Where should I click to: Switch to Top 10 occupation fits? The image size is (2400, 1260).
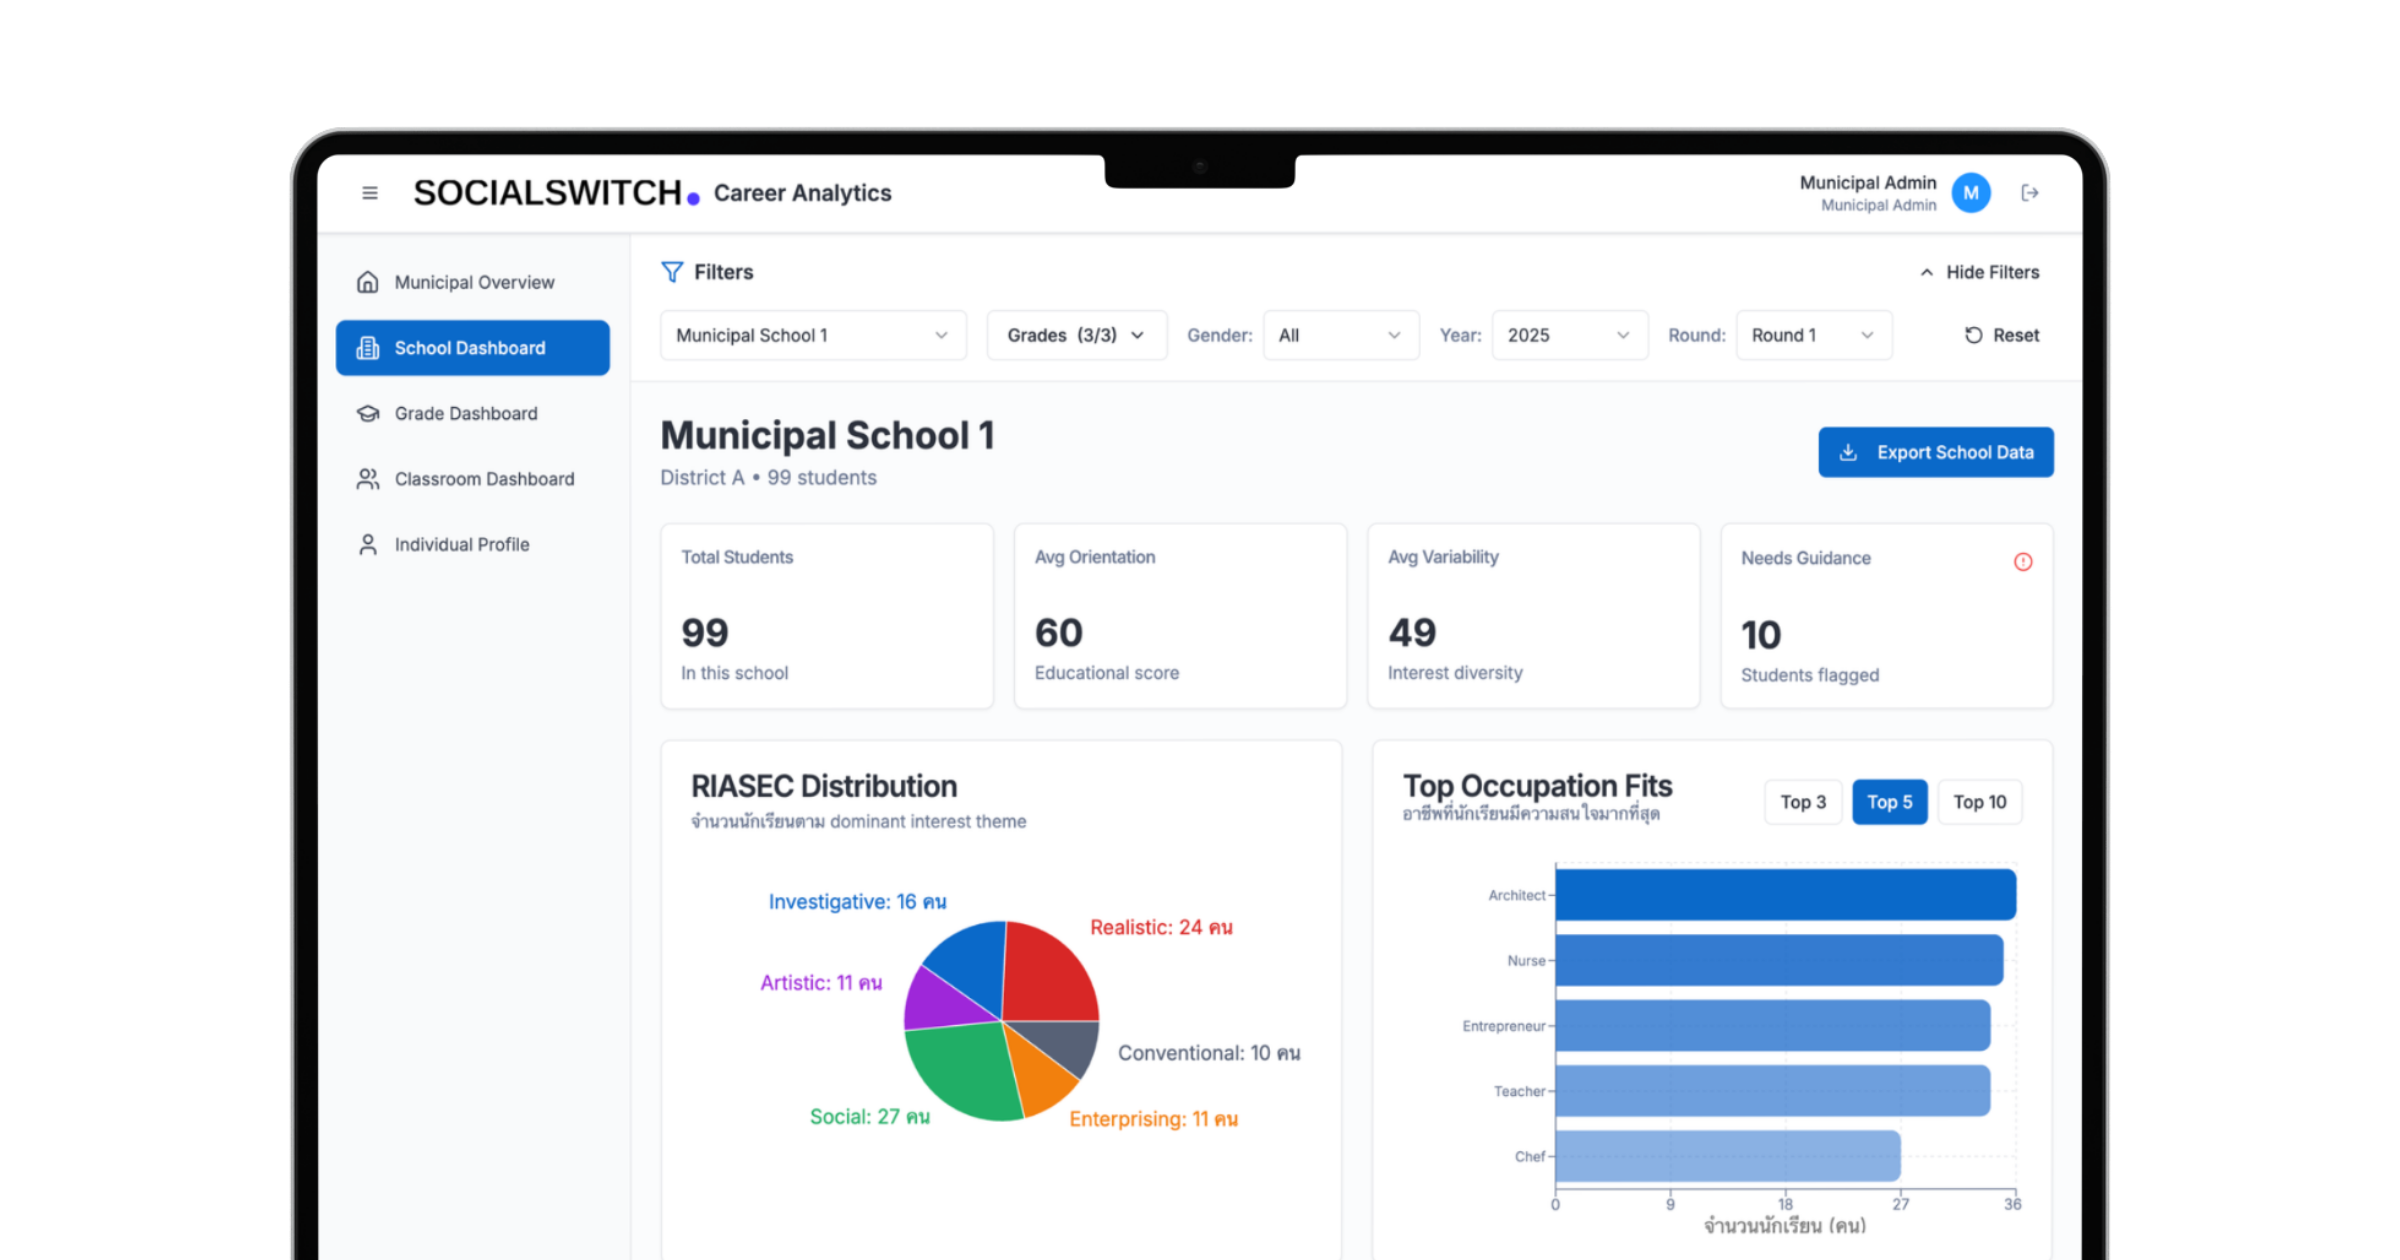[1979, 801]
